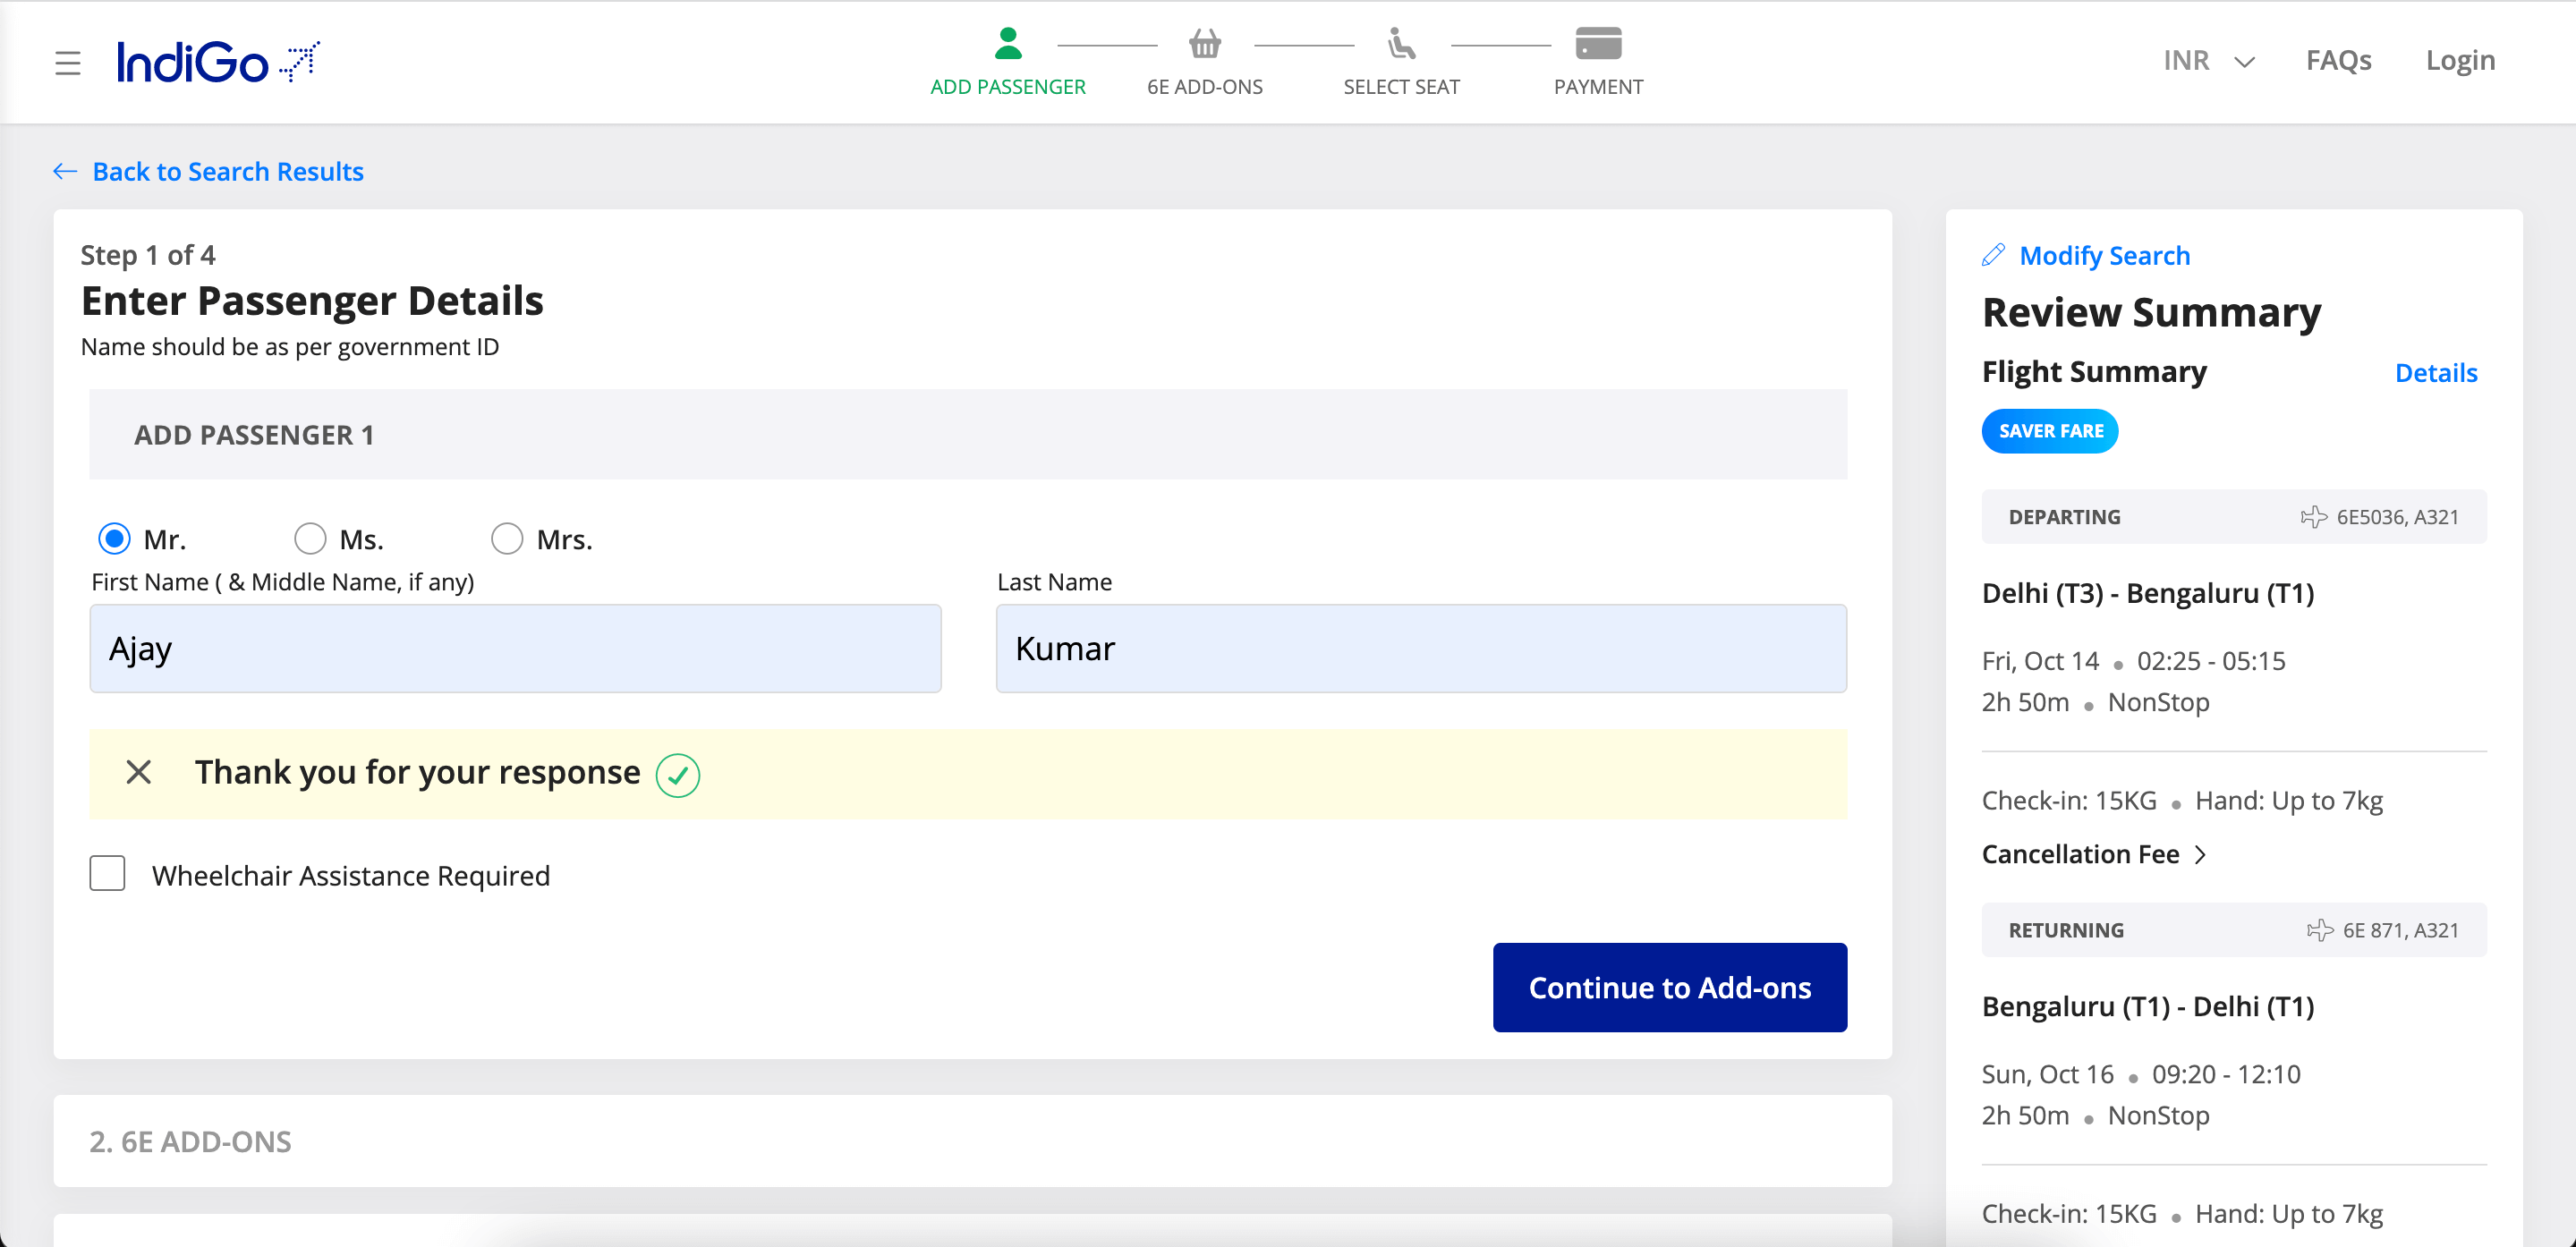Select the Ms. title radio button
This screenshot has width=2576, height=1247.
pos(310,538)
